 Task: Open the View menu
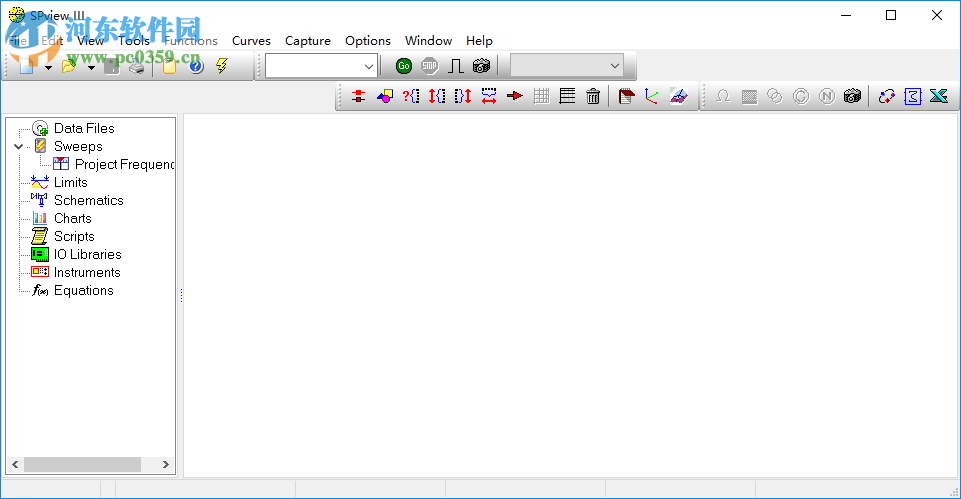[90, 40]
